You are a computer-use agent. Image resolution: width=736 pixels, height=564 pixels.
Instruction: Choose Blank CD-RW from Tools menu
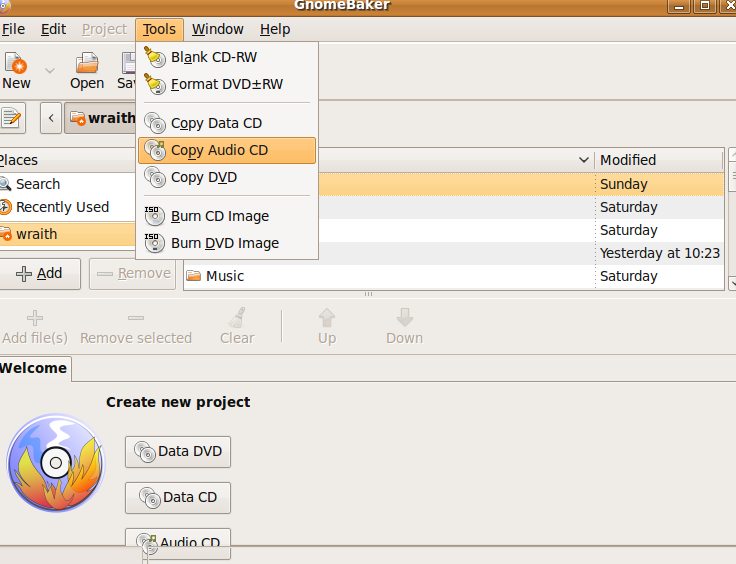227,57
